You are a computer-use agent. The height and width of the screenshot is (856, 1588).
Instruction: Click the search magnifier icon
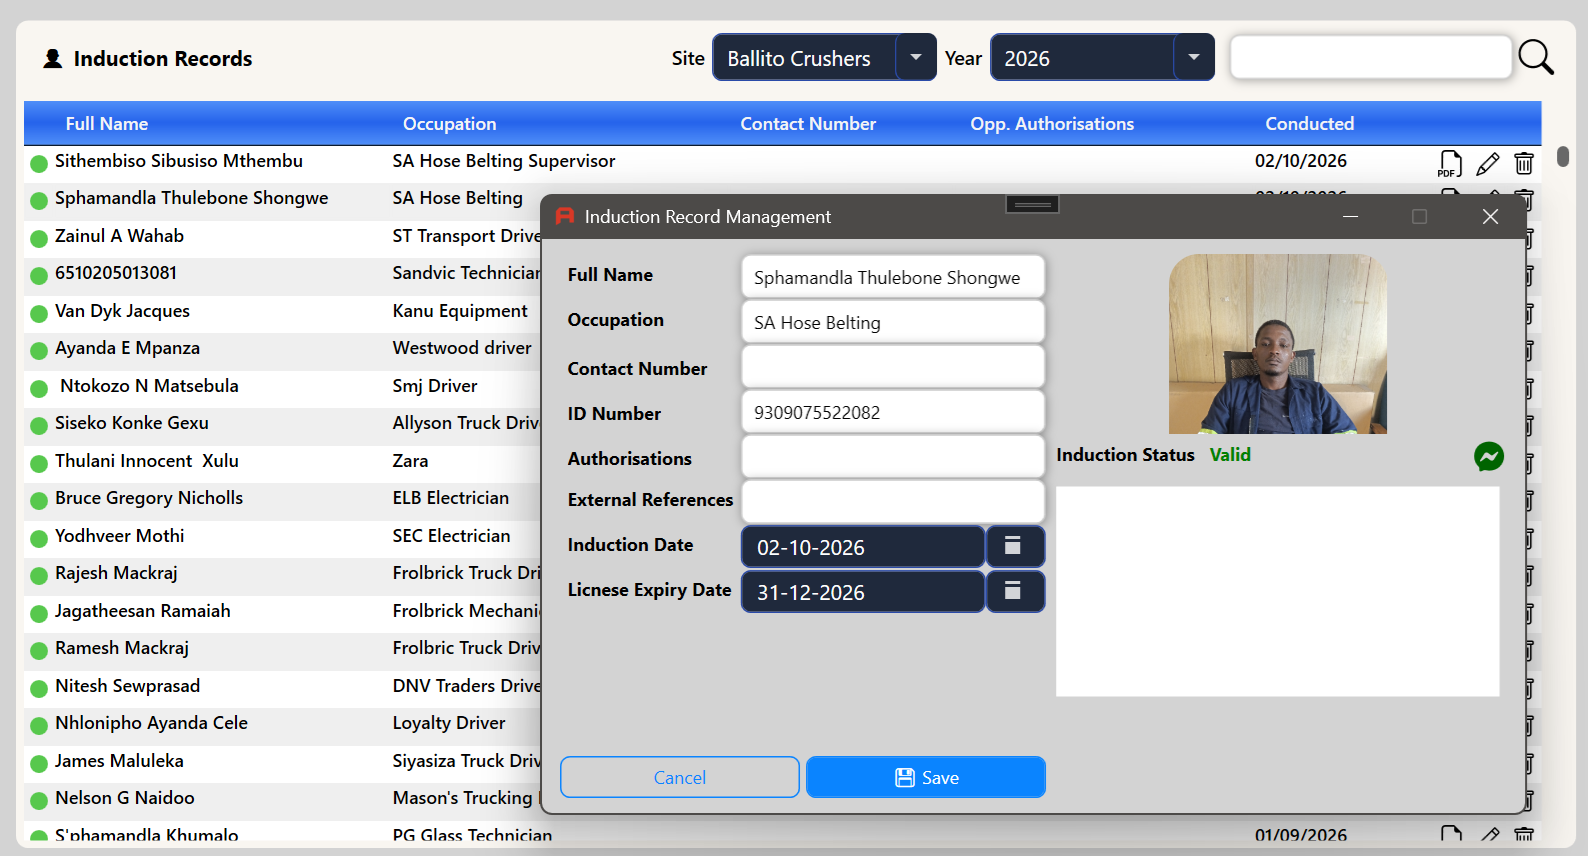tap(1536, 57)
